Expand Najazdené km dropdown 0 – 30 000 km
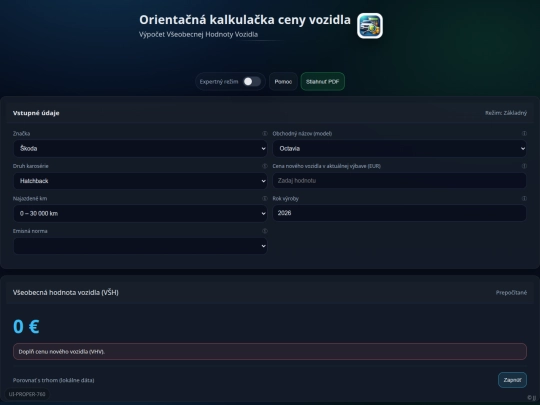This screenshot has height=405, width=540. [140, 214]
